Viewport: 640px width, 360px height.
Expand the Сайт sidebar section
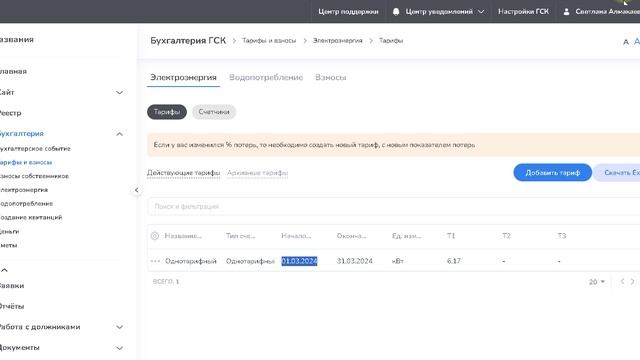(119, 93)
